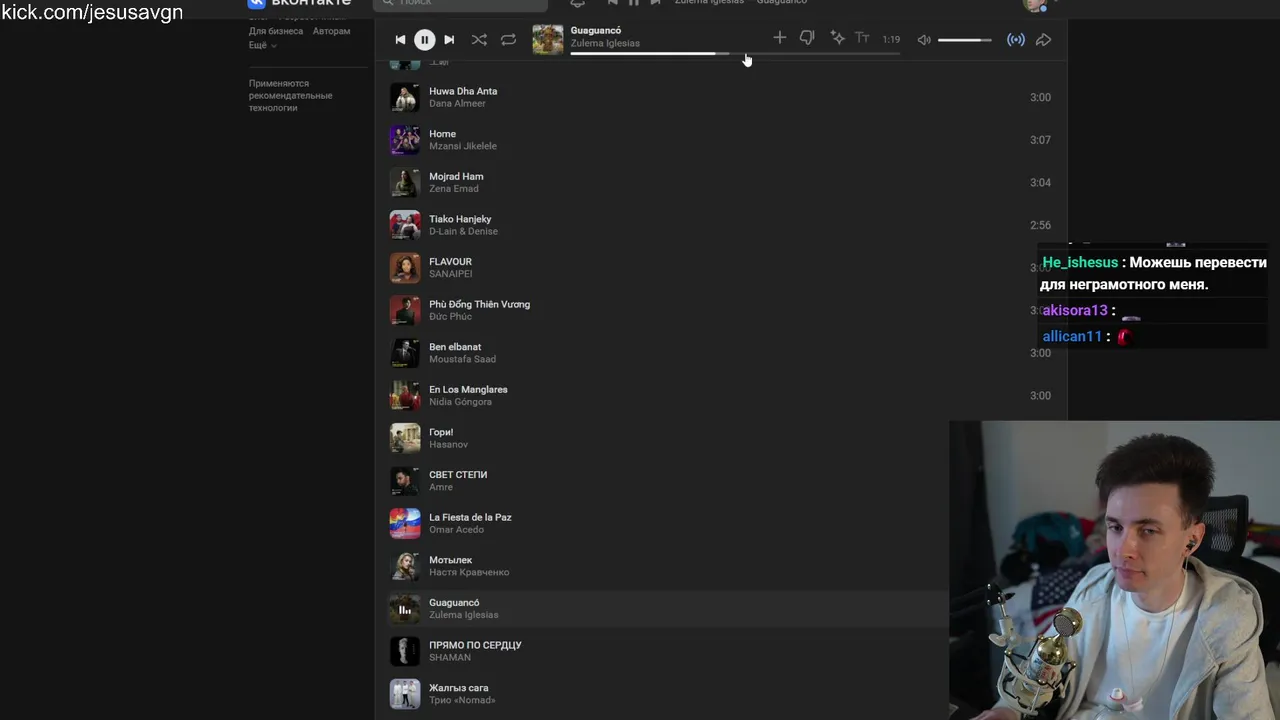Play Гори! track cover
1280x720 pixels.
tap(405, 438)
